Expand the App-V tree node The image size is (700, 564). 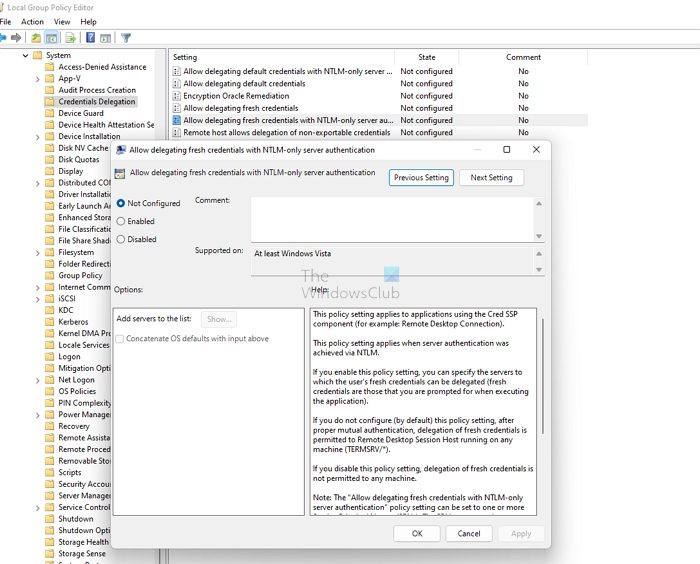(38, 79)
